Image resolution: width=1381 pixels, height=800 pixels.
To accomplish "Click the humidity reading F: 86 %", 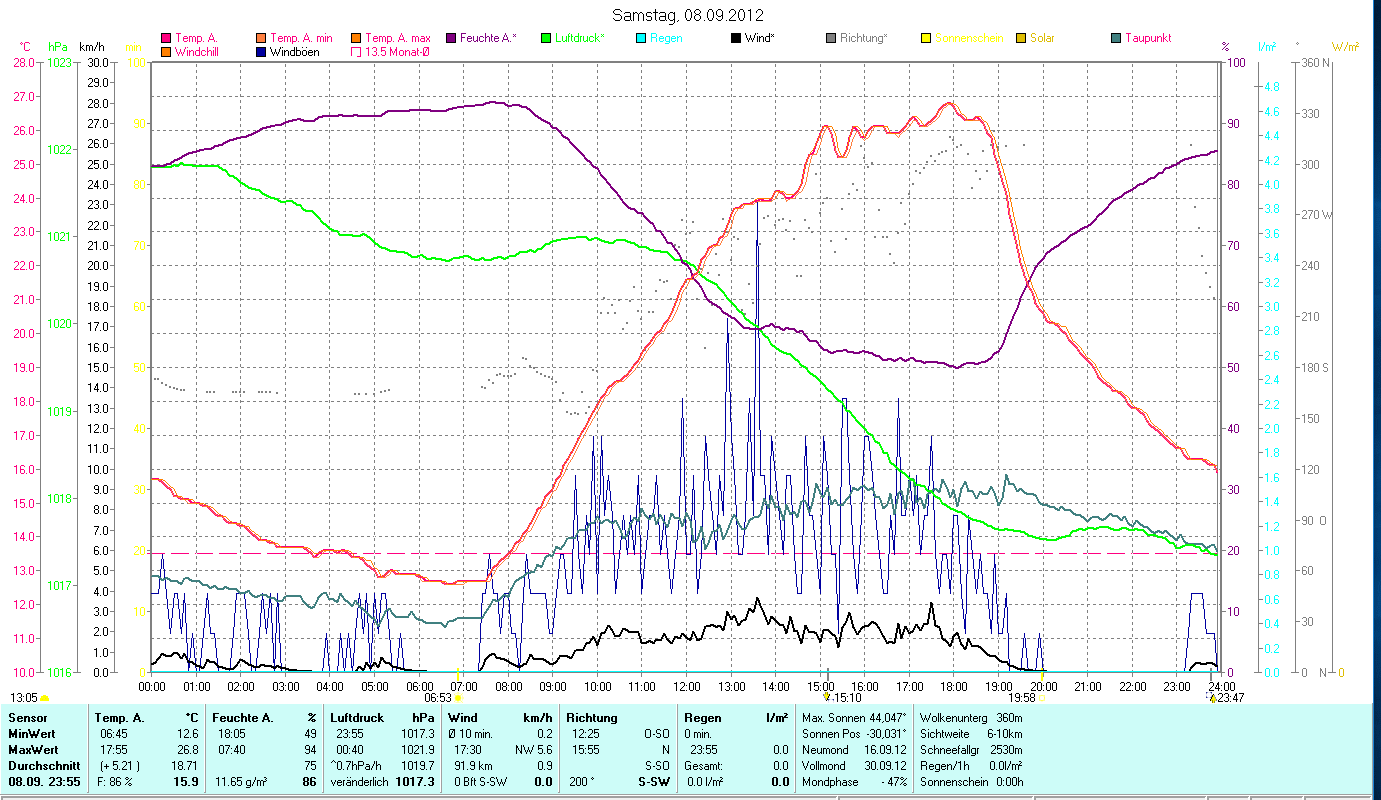I will point(116,781).
